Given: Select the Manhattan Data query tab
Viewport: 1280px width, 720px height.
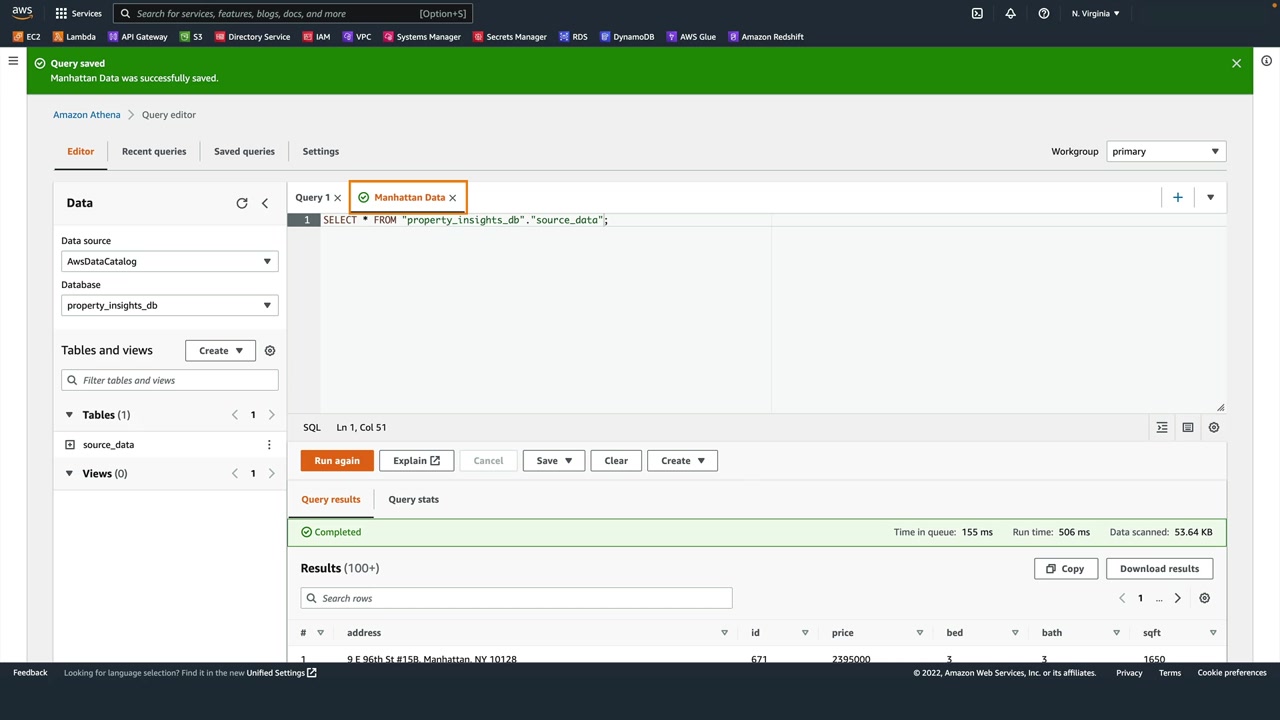Looking at the screenshot, I should (x=409, y=198).
